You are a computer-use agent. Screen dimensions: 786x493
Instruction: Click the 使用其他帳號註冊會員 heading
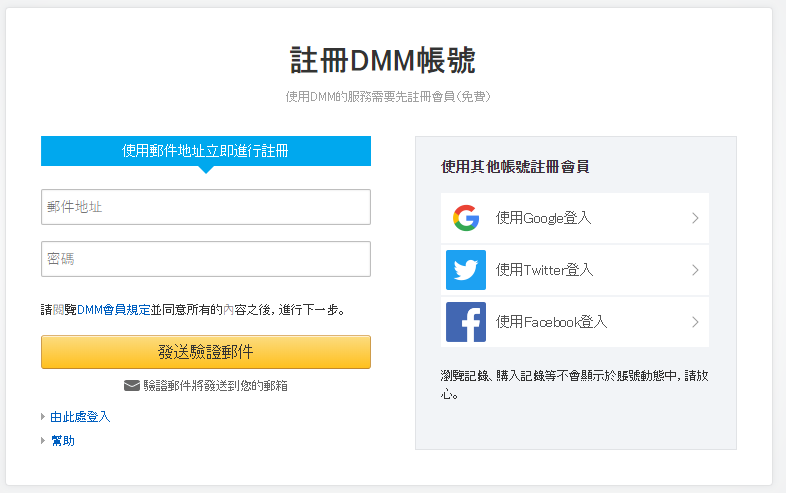pyautogui.click(x=515, y=167)
